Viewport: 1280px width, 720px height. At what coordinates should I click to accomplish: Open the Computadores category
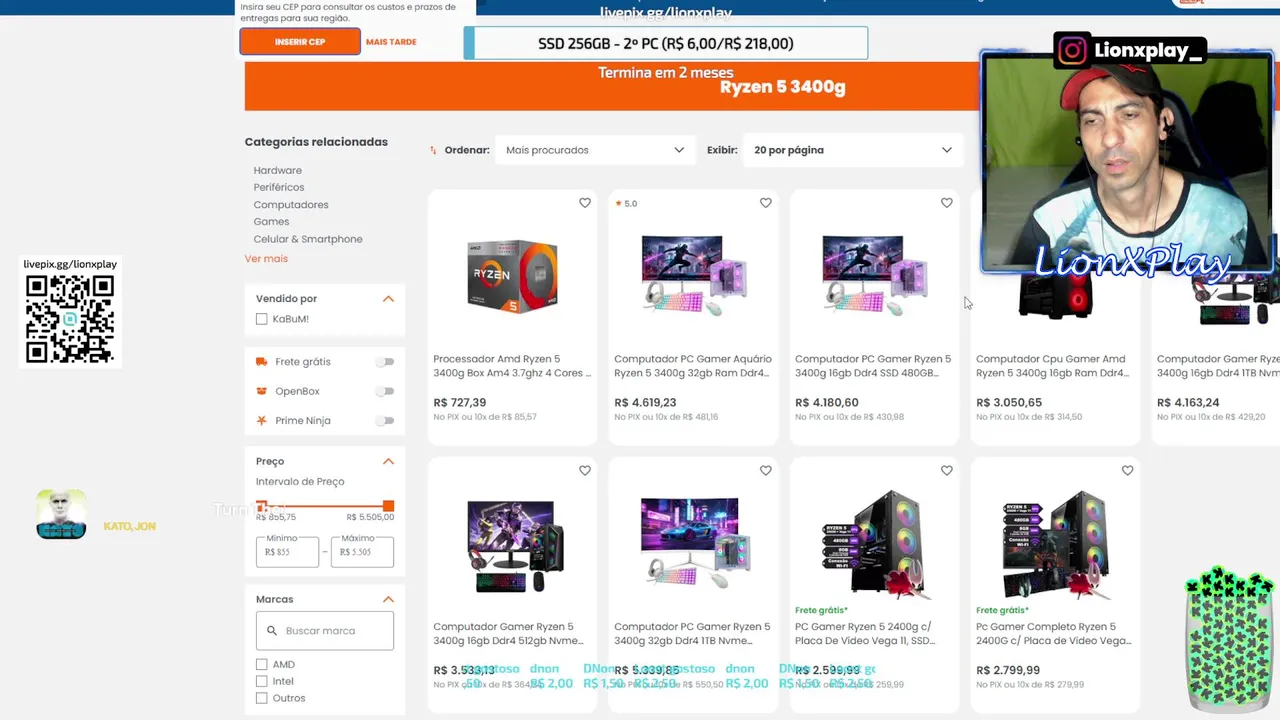291,205
